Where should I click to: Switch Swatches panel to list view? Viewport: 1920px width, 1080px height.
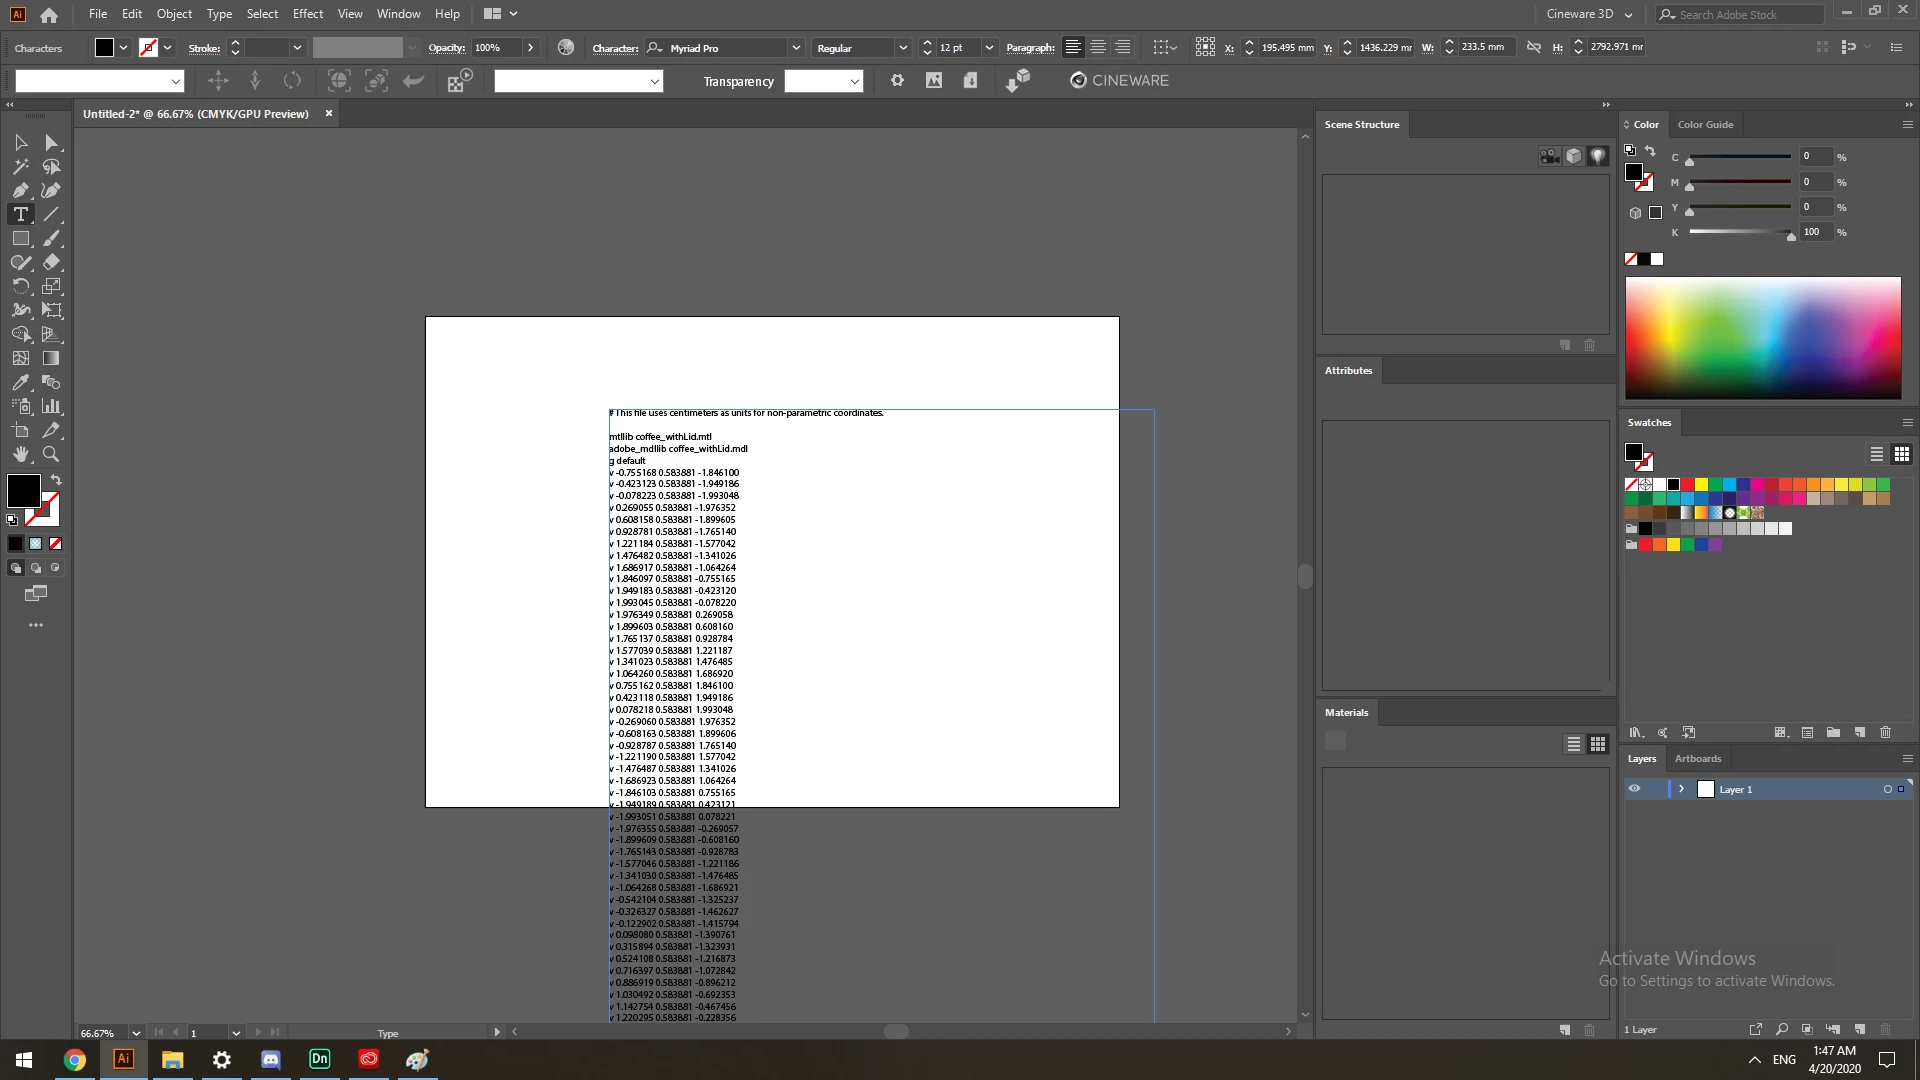click(1877, 454)
